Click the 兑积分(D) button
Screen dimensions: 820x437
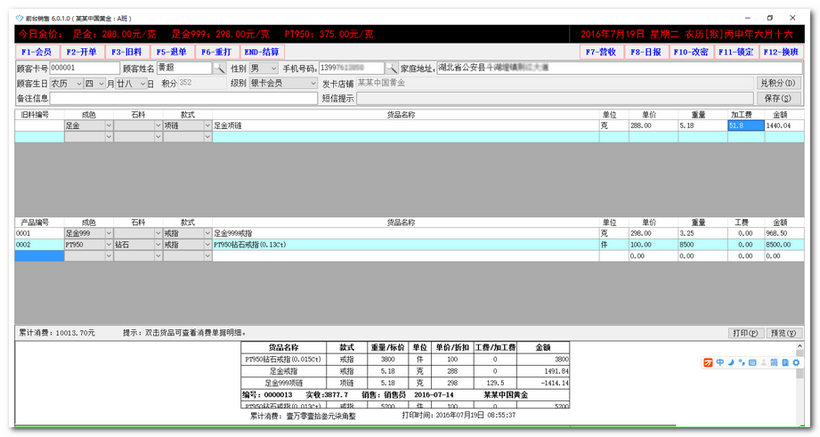(x=778, y=83)
